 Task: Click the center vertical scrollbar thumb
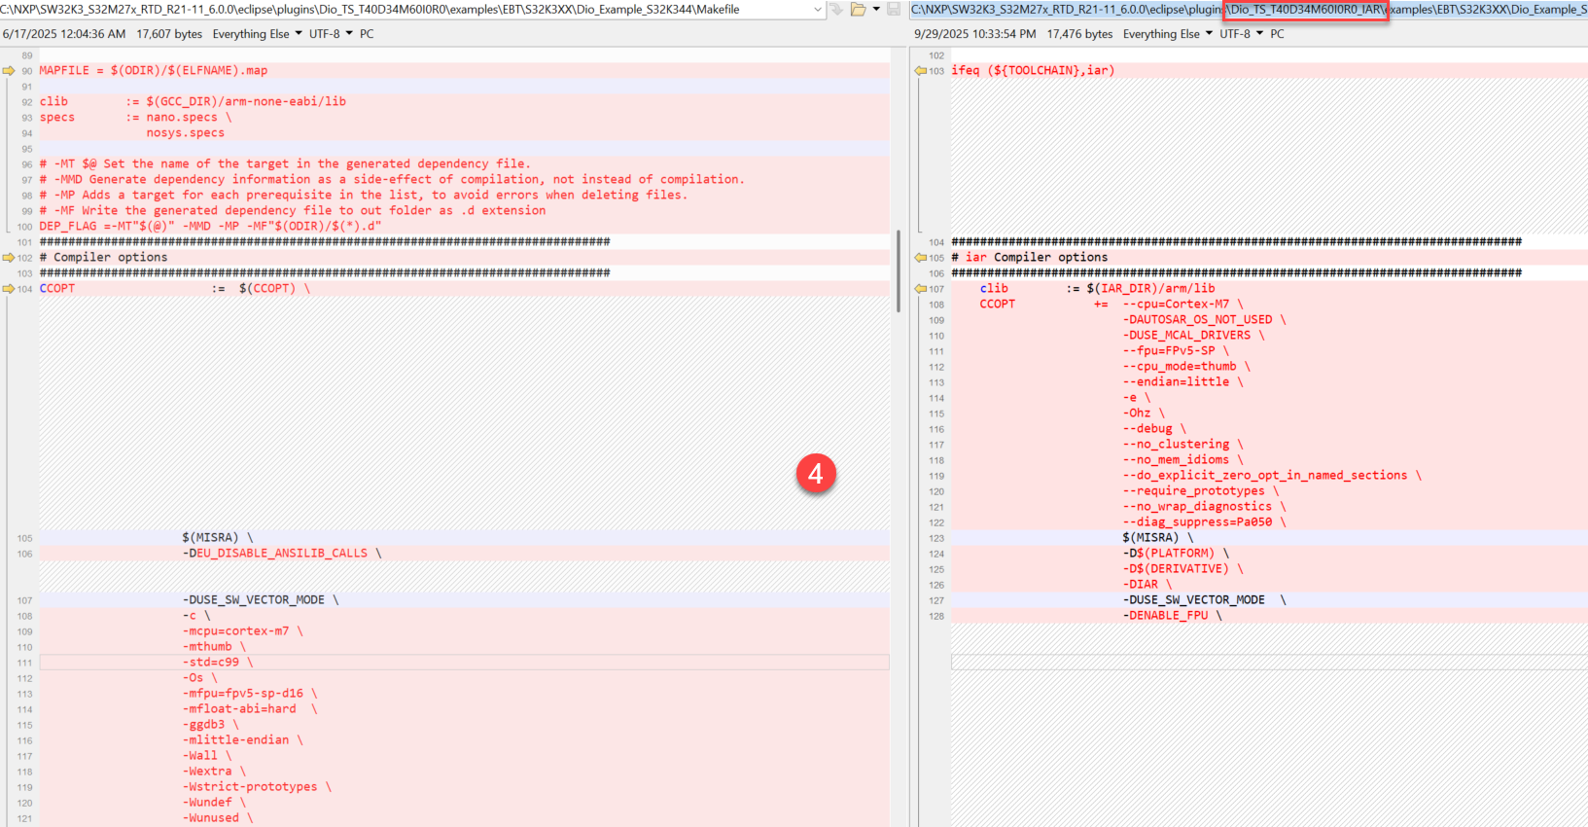[898, 271]
